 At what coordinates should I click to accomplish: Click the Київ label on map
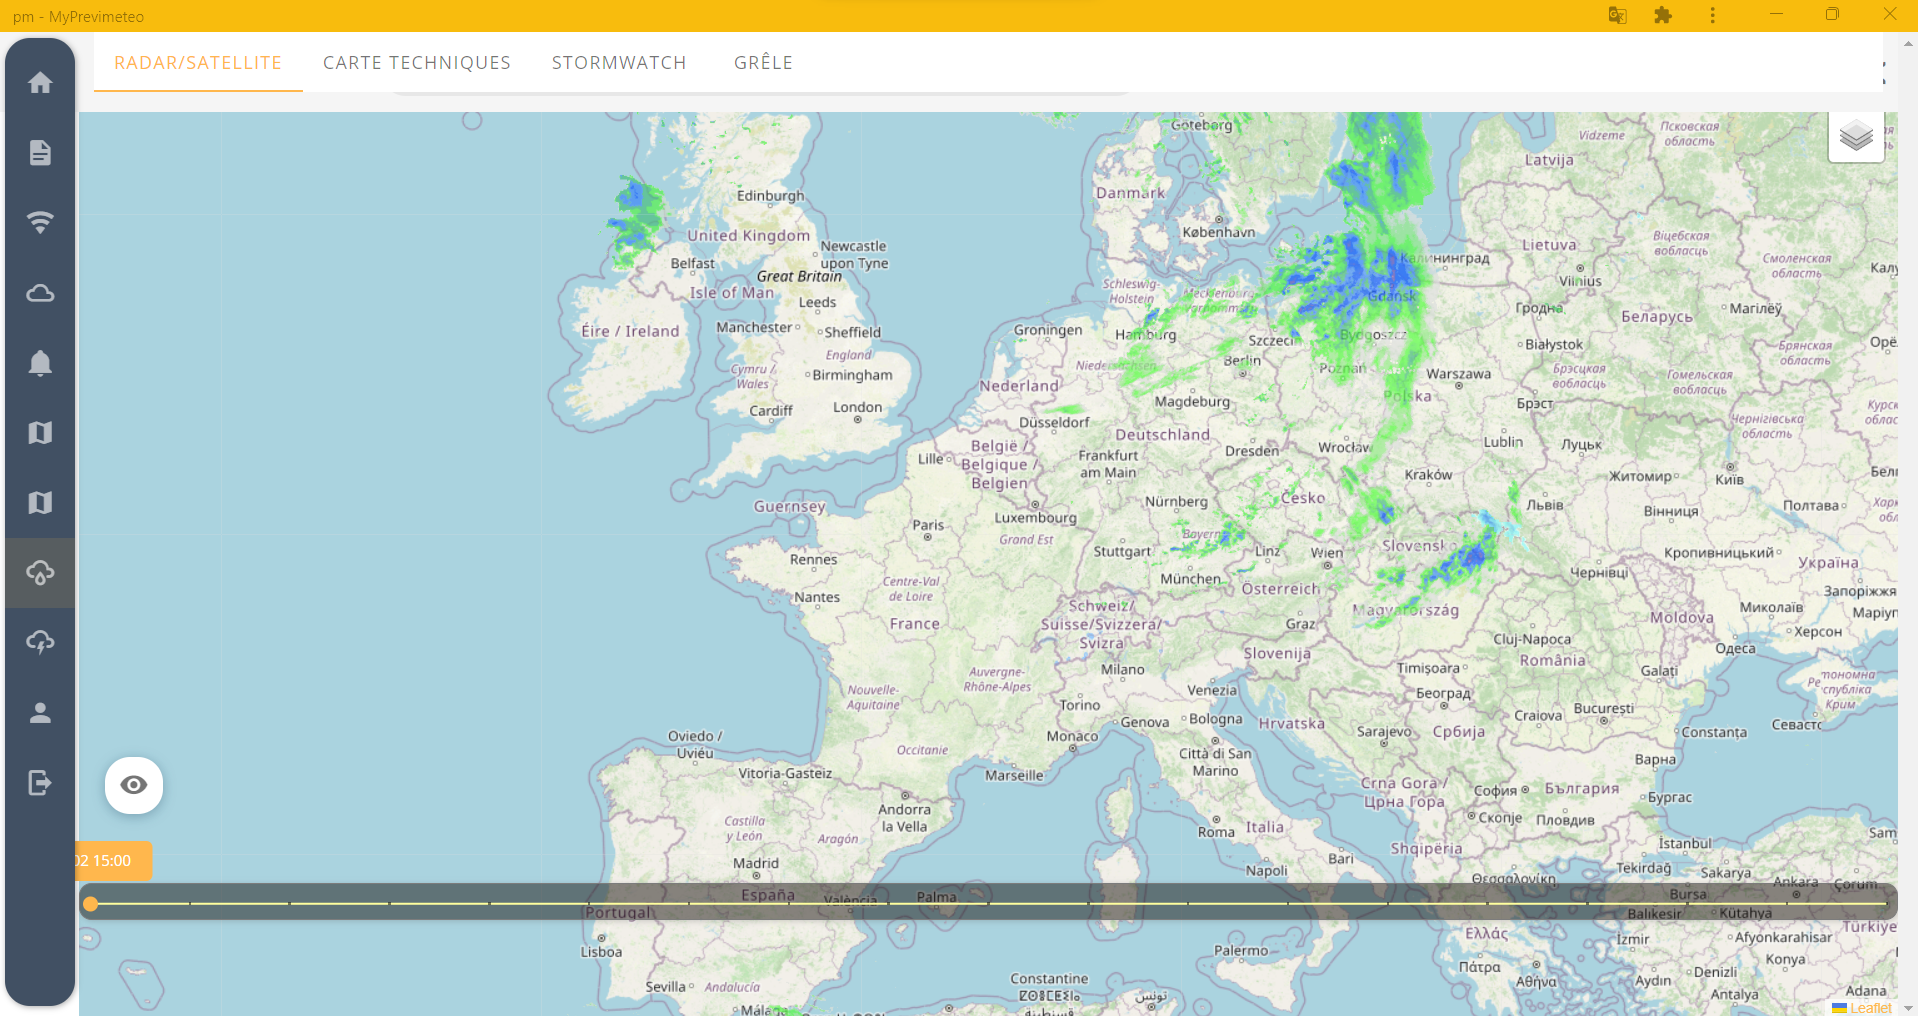click(1729, 480)
